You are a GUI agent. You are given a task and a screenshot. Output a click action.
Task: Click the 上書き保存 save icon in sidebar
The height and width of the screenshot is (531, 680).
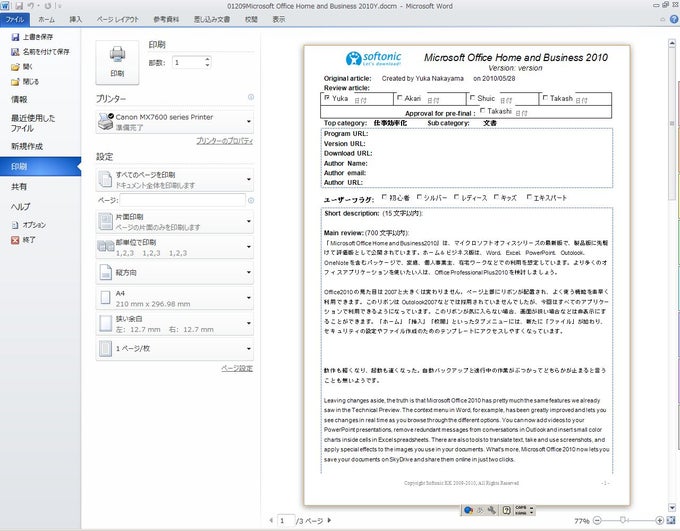tap(15, 37)
